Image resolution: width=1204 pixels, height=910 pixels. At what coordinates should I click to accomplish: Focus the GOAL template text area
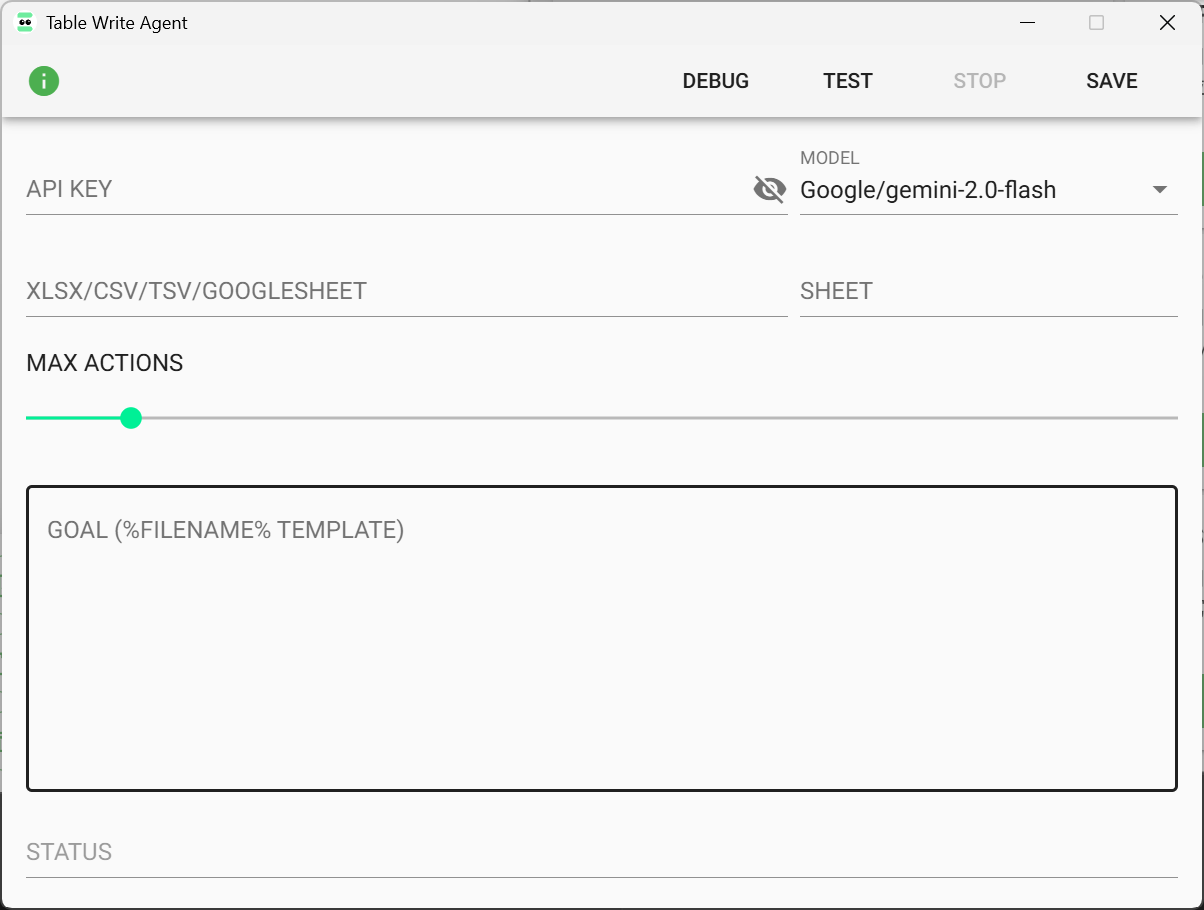(601, 640)
